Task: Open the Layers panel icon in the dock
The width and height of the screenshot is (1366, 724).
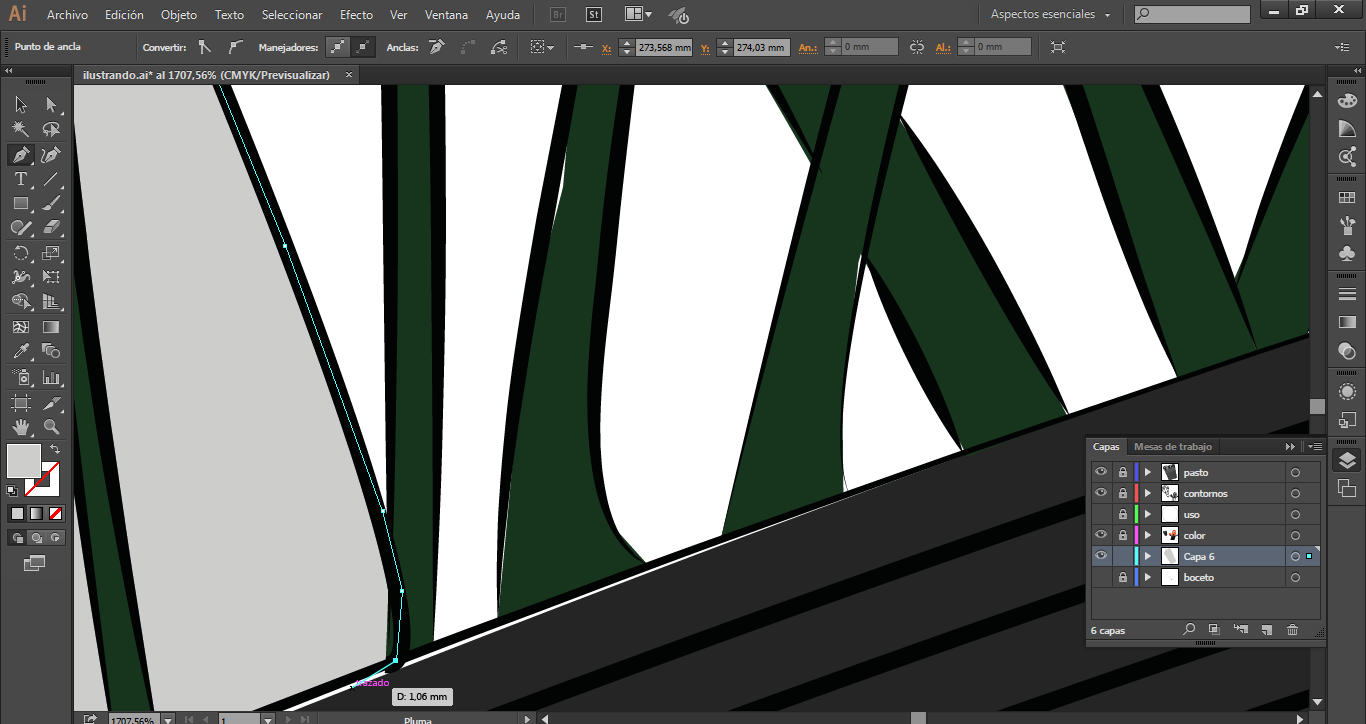Action: click(x=1347, y=460)
